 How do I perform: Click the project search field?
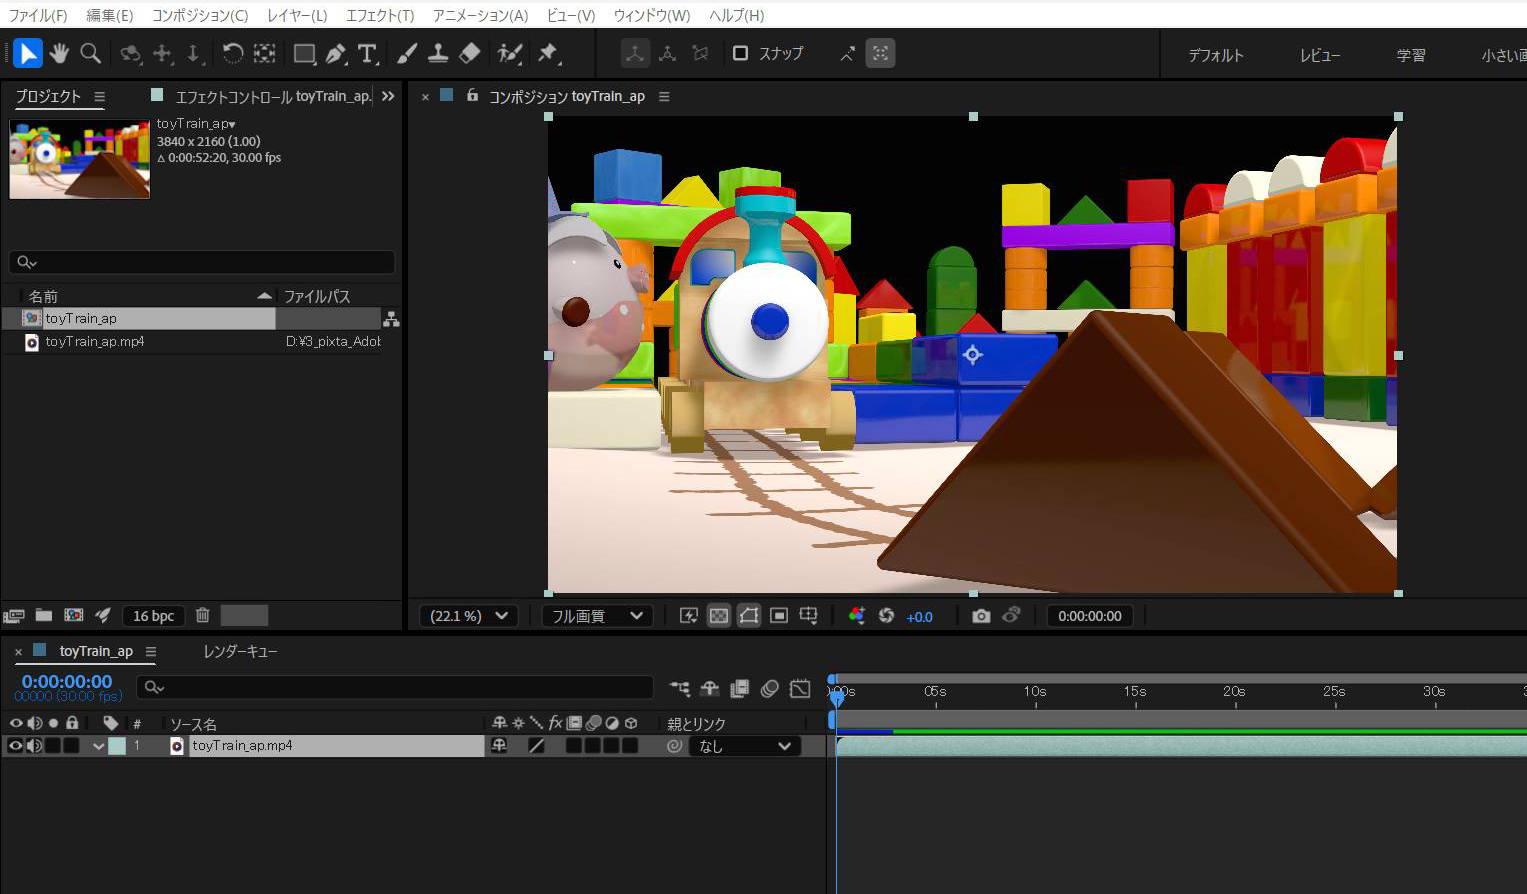coord(202,262)
